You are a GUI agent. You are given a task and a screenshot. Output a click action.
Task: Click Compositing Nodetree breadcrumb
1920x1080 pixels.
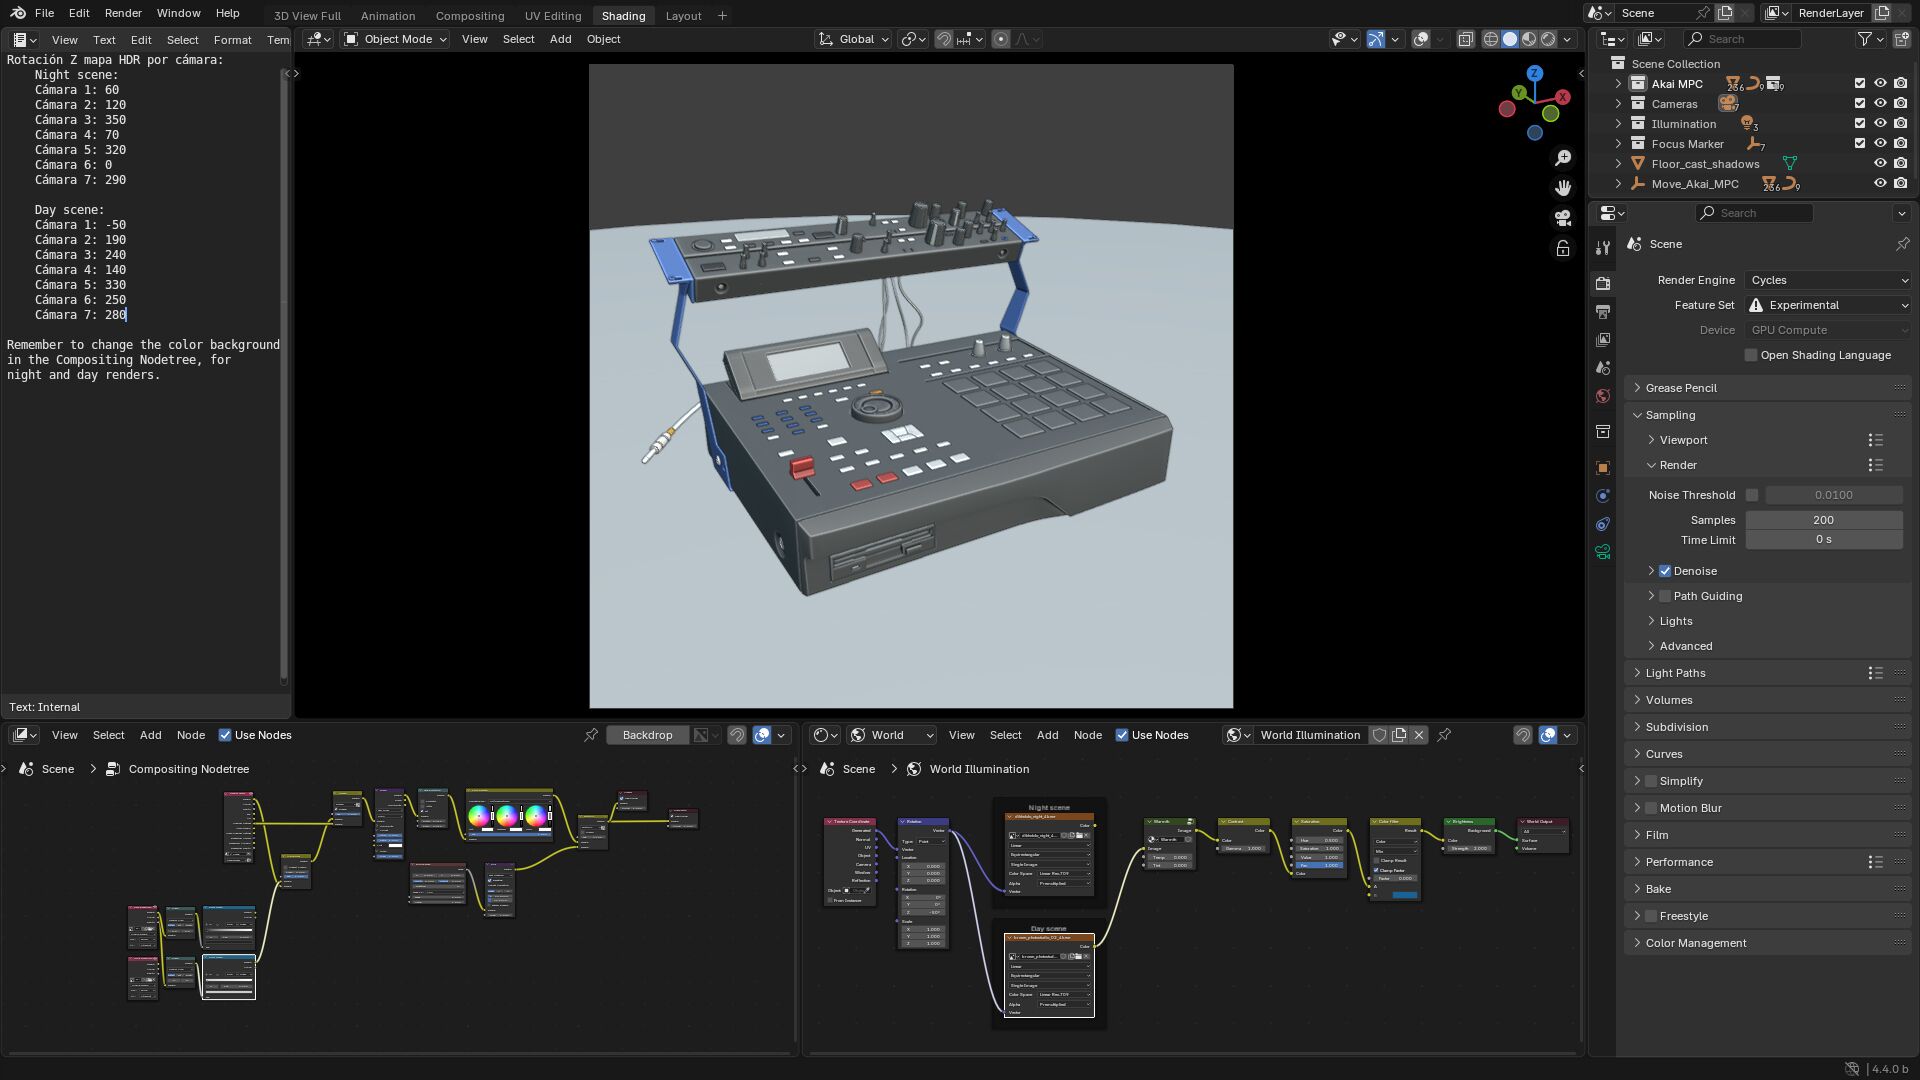(x=188, y=769)
